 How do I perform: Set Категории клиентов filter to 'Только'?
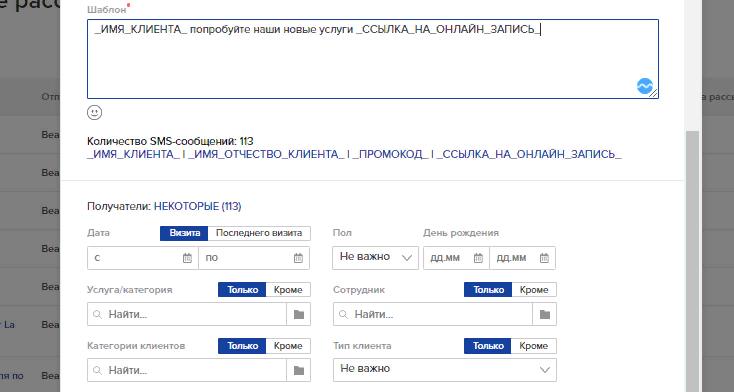(x=242, y=346)
